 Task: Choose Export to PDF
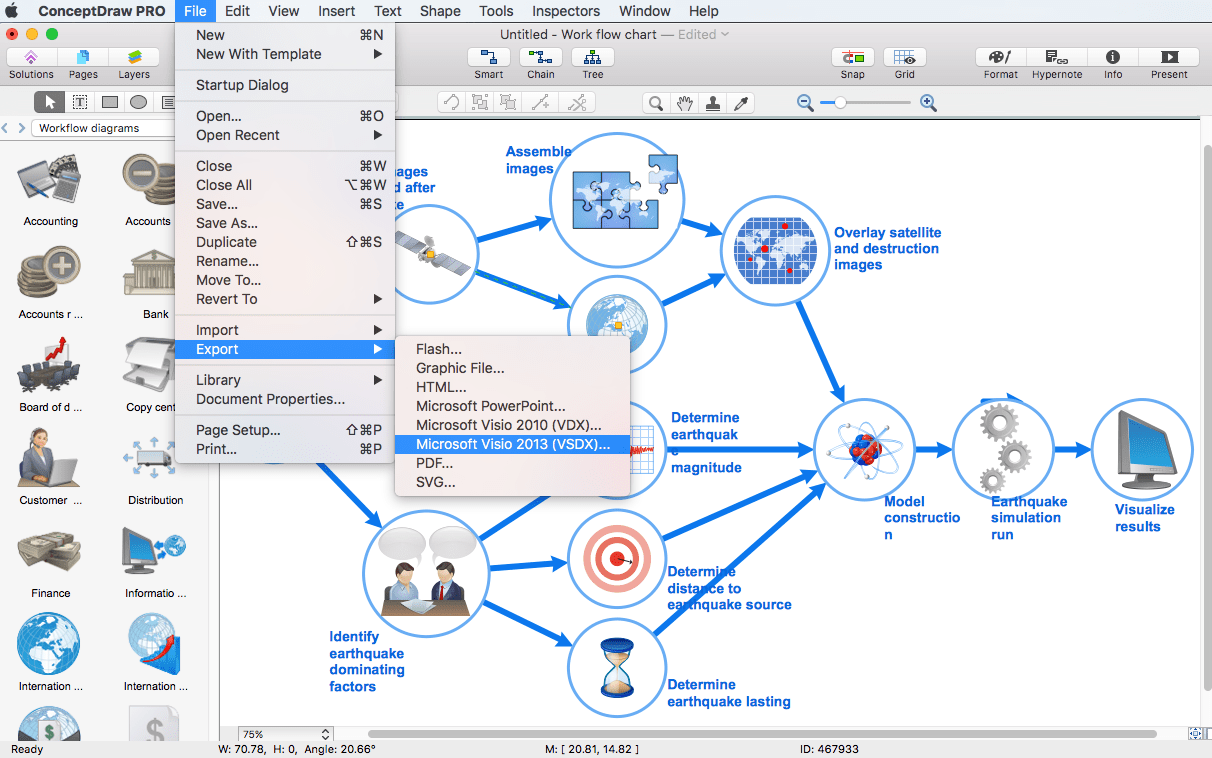pos(513,463)
